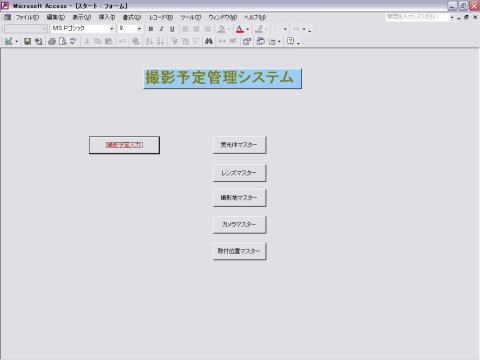Toggle Align Left
This screenshot has width=480, height=360.
pyautogui.click(x=186, y=29)
